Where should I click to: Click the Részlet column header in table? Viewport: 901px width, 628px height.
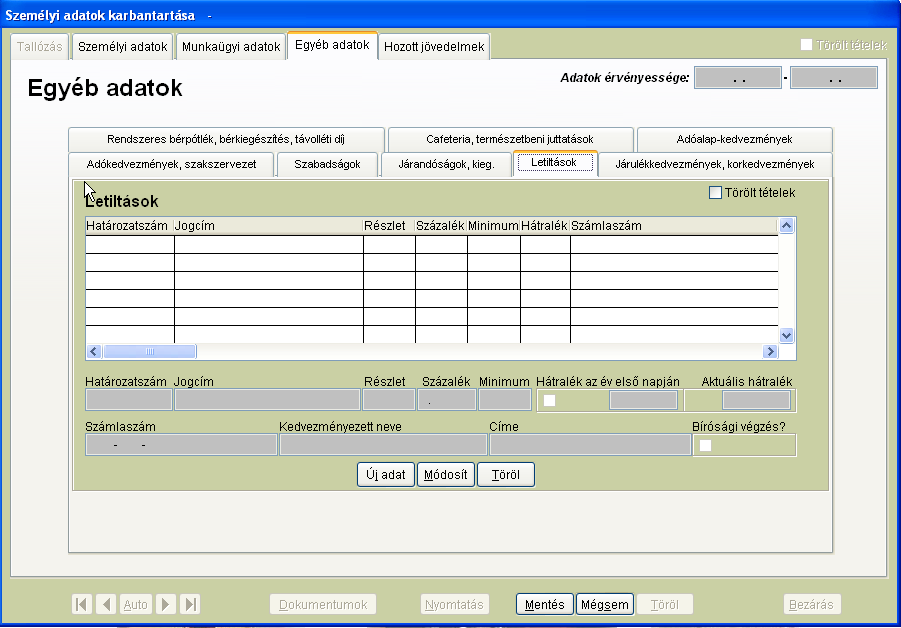tap(389, 226)
